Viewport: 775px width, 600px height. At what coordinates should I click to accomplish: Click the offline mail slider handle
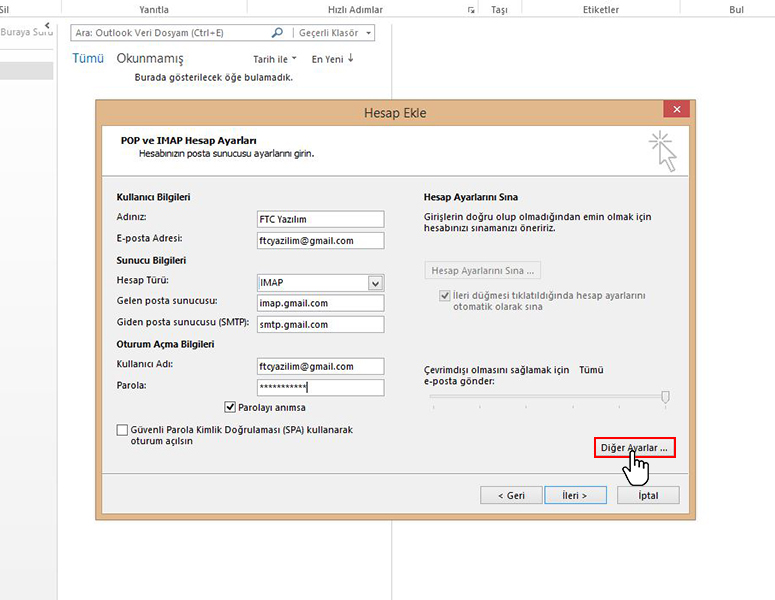pyautogui.click(x=665, y=397)
